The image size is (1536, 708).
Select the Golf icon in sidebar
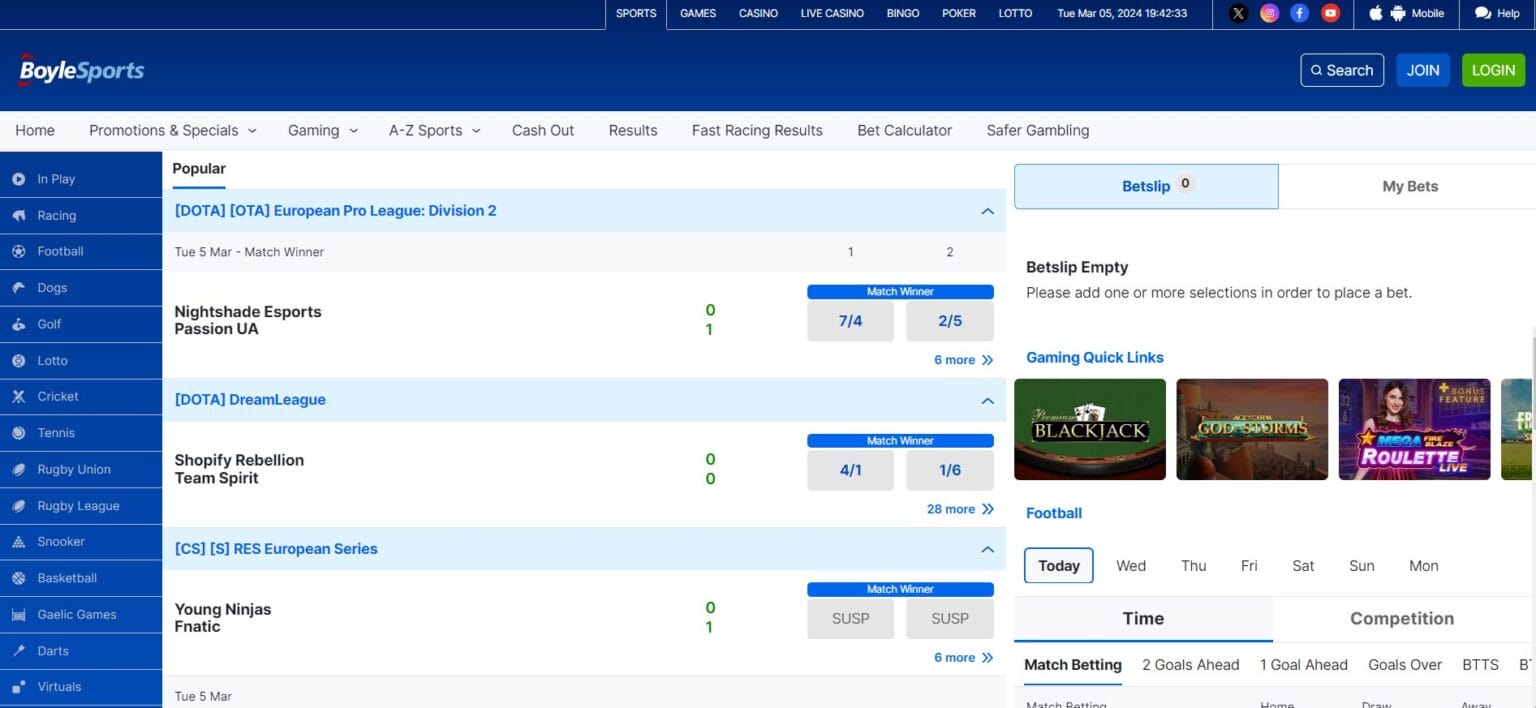click(18, 324)
